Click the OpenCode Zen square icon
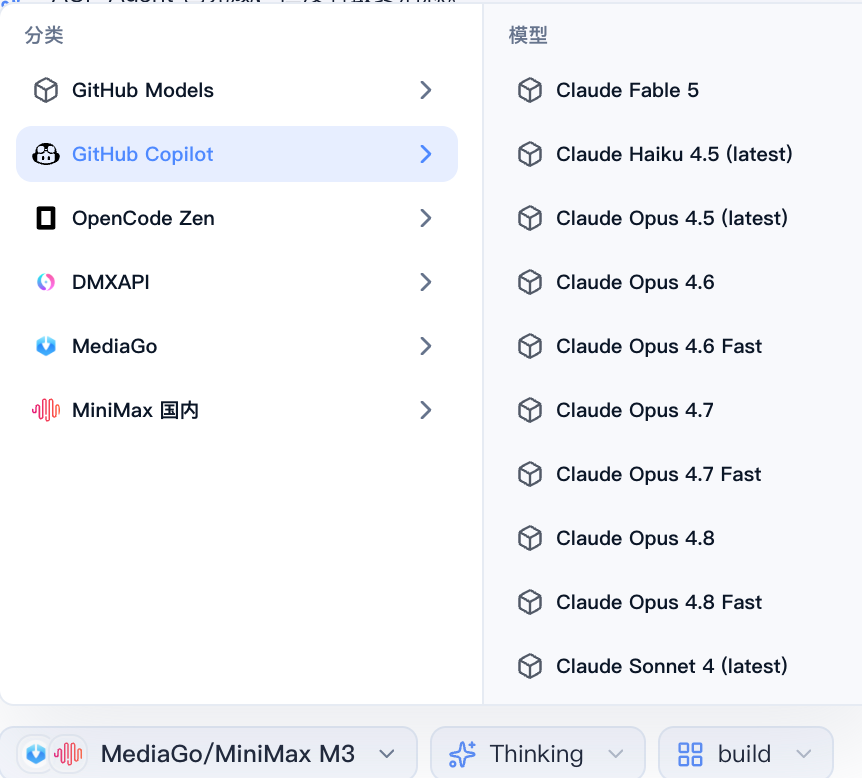Viewport: 862px width, 778px height. click(46, 218)
